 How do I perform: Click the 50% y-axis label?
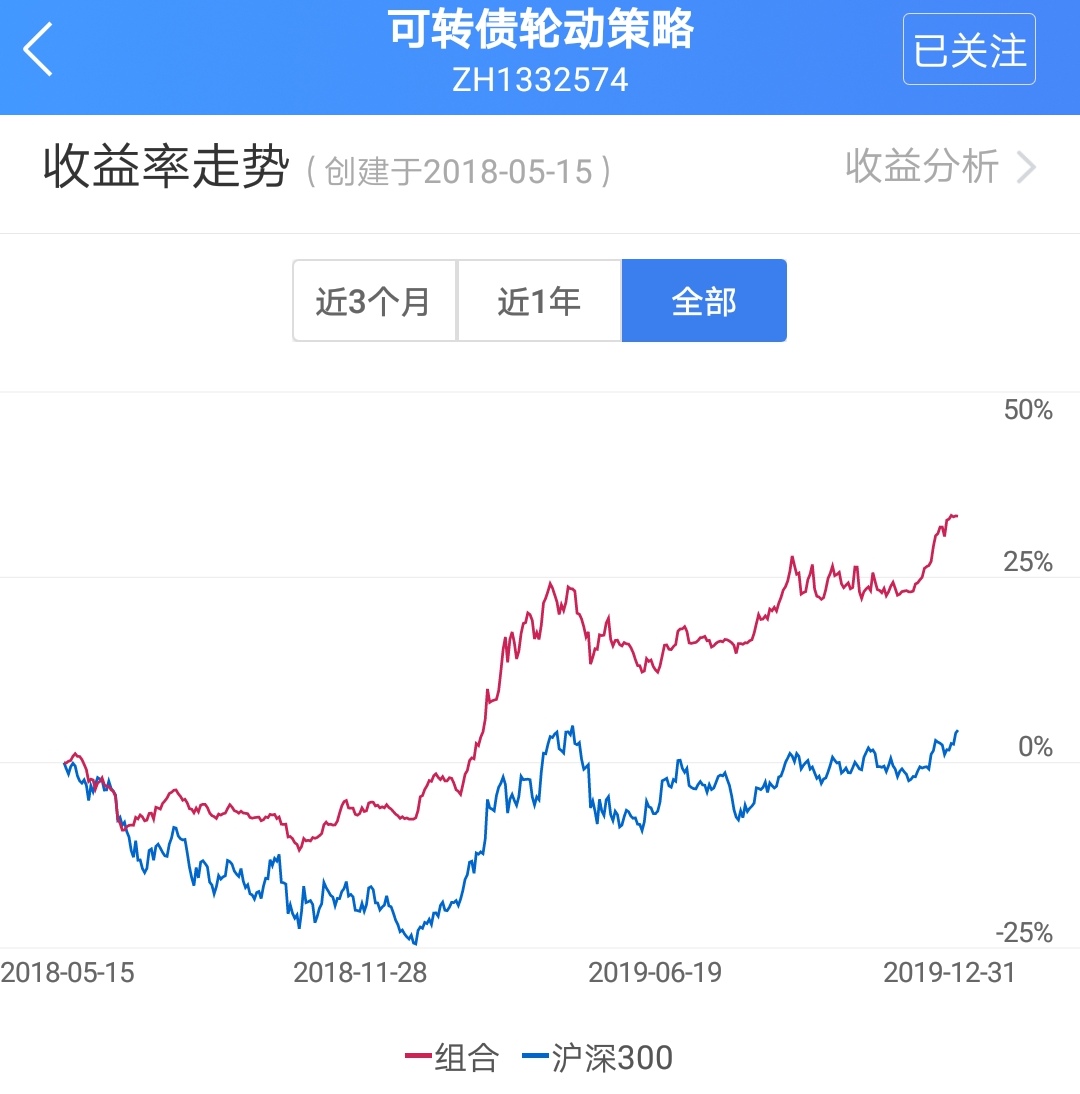coord(1028,410)
